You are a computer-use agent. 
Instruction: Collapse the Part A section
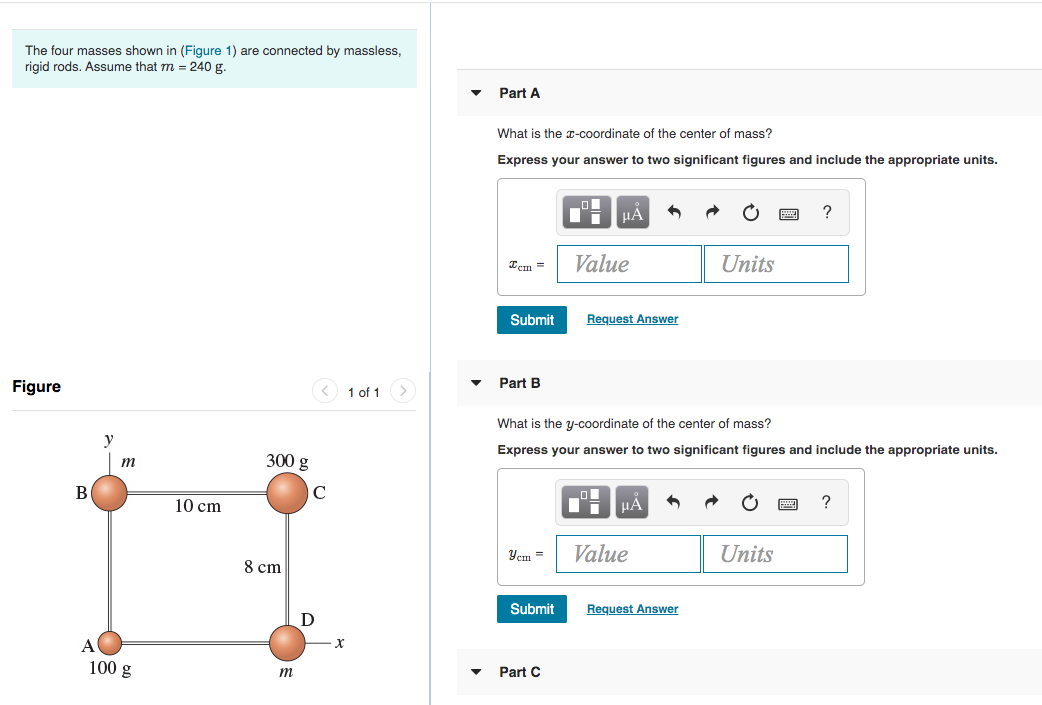pos(475,92)
